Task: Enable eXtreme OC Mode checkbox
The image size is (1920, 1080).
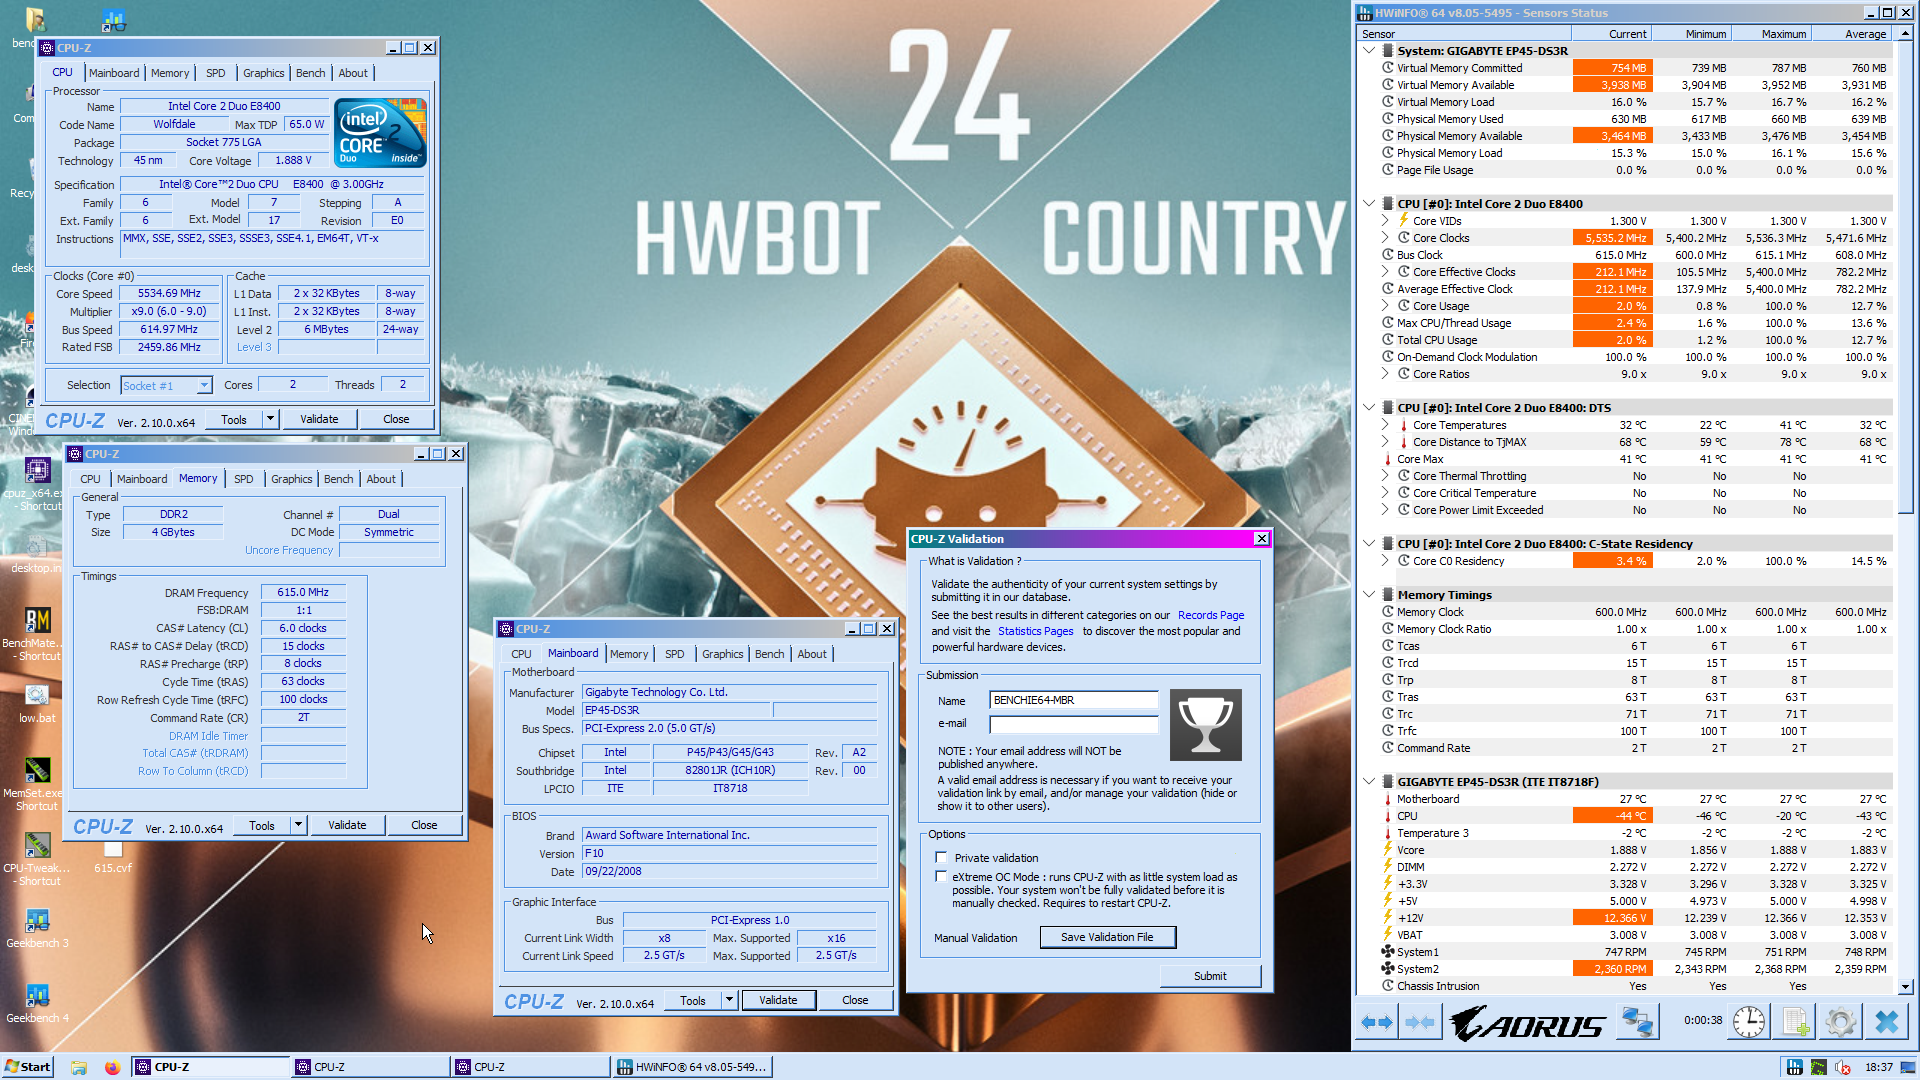Action: 941,876
